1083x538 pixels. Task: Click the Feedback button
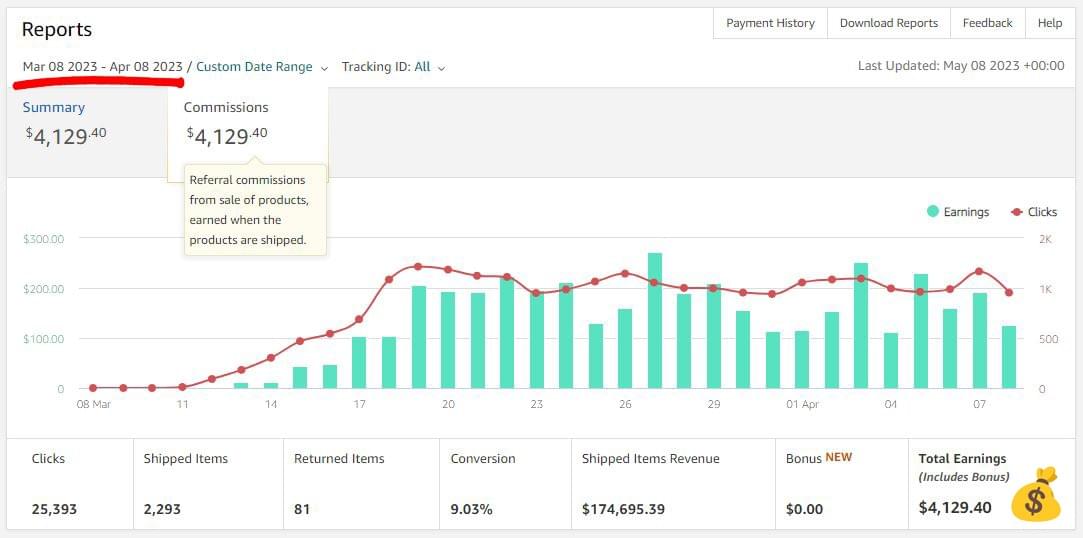(x=987, y=23)
